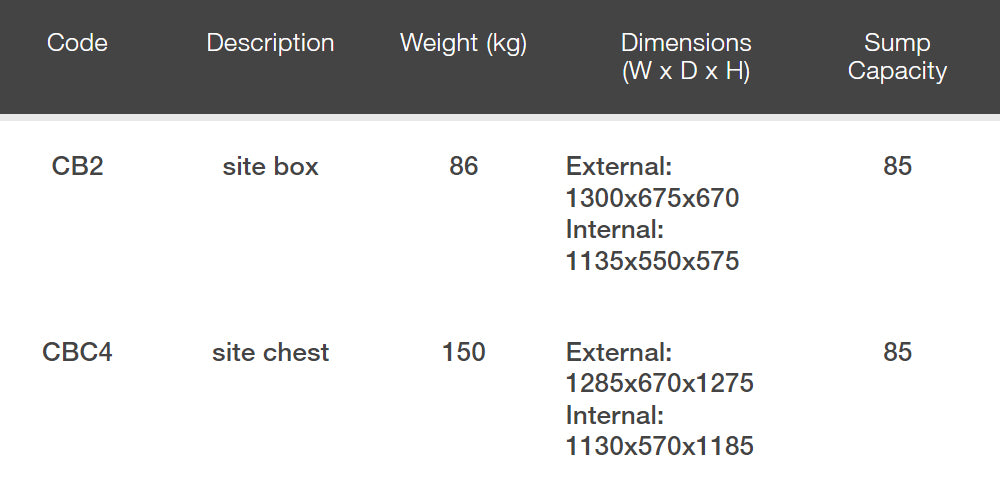Screen dimensions: 1000x488
Task: Select the site chest description cell
Action: coord(270,352)
